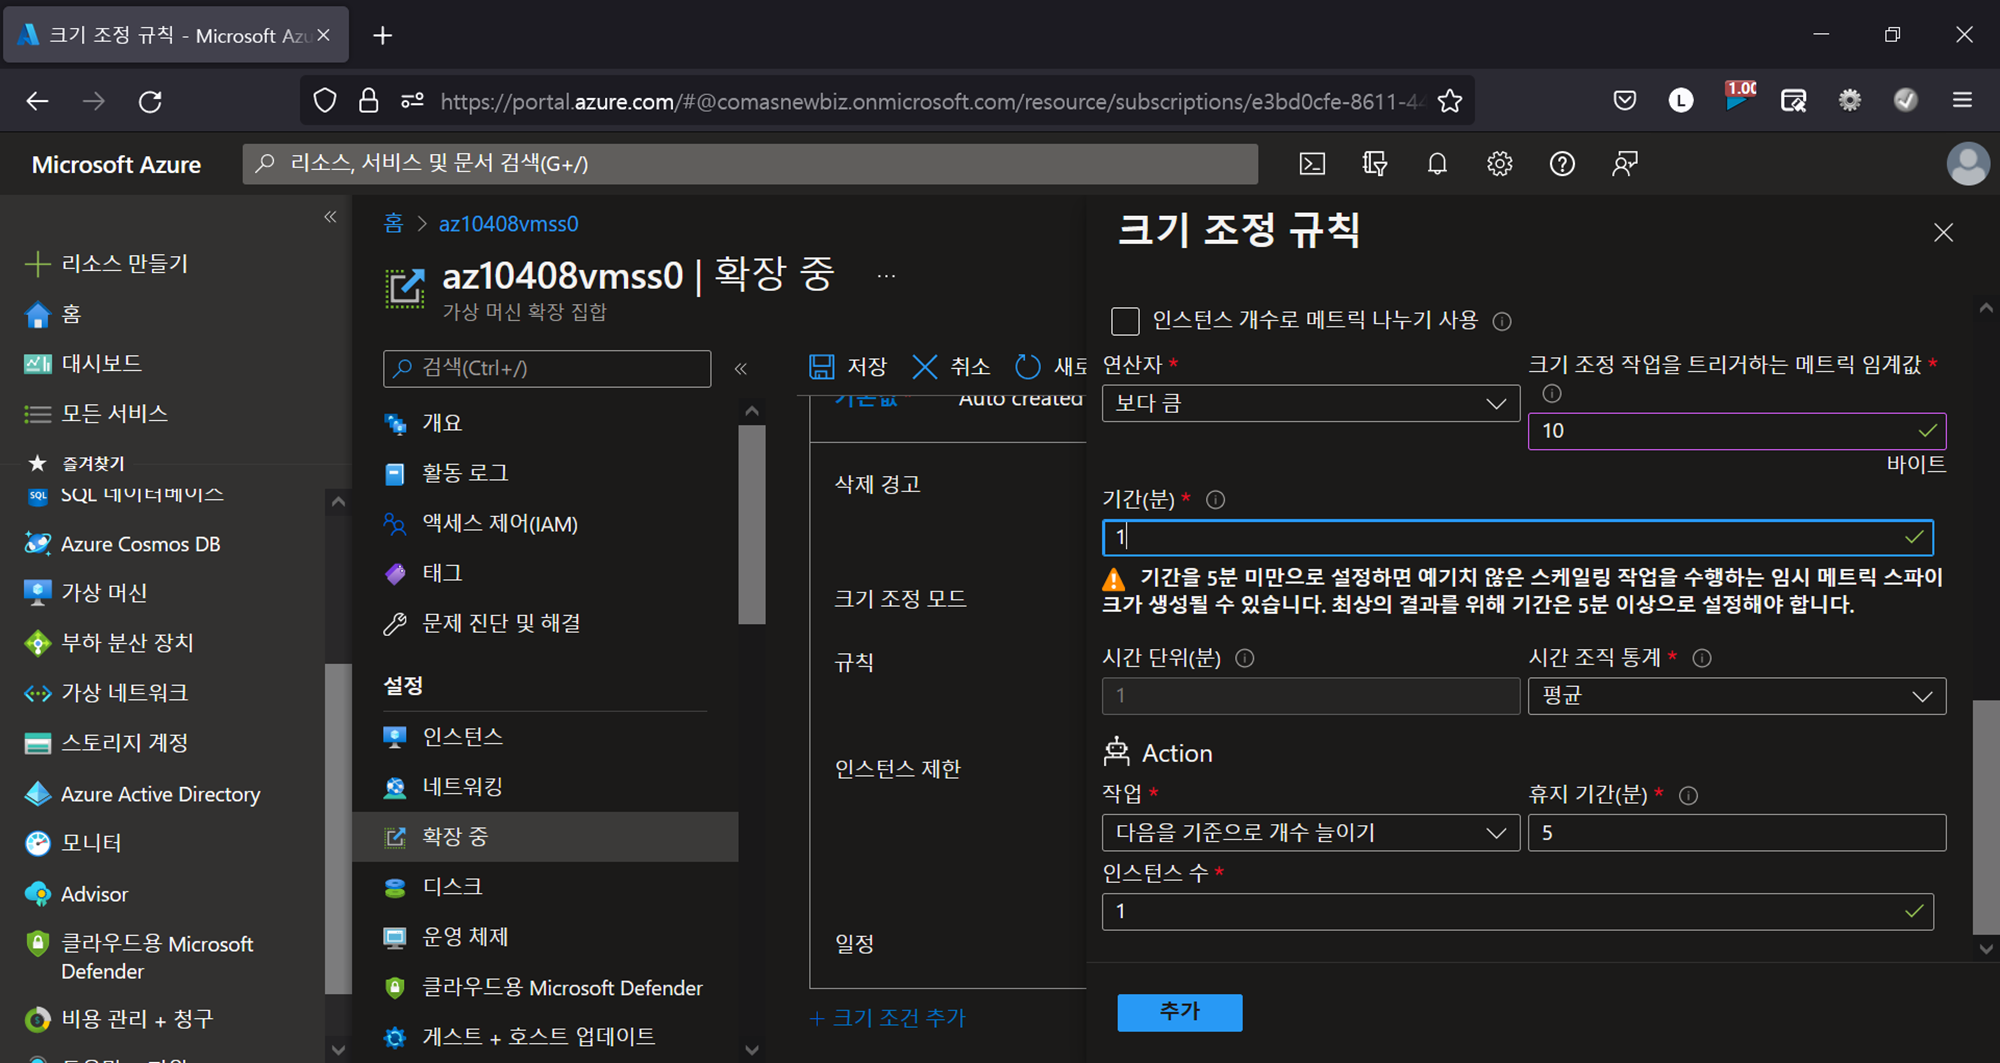Click info icon next to 휴지 기간(분)
This screenshot has height=1063, width=2000.
(1688, 796)
